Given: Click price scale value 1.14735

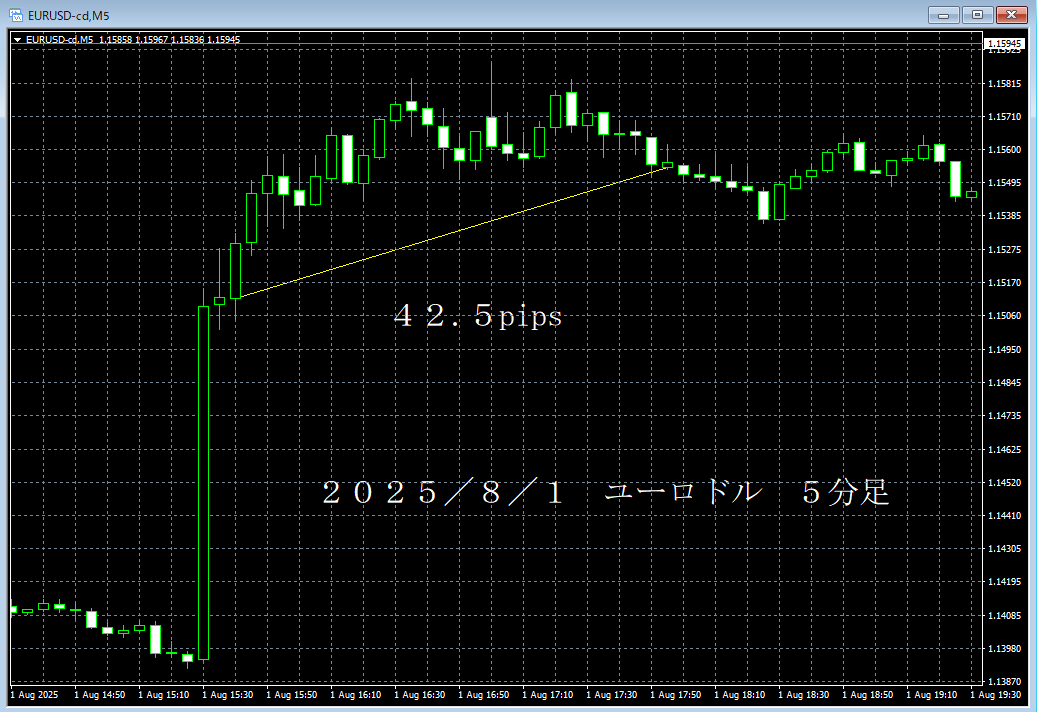Looking at the screenshot, I should click(1004, 416).
